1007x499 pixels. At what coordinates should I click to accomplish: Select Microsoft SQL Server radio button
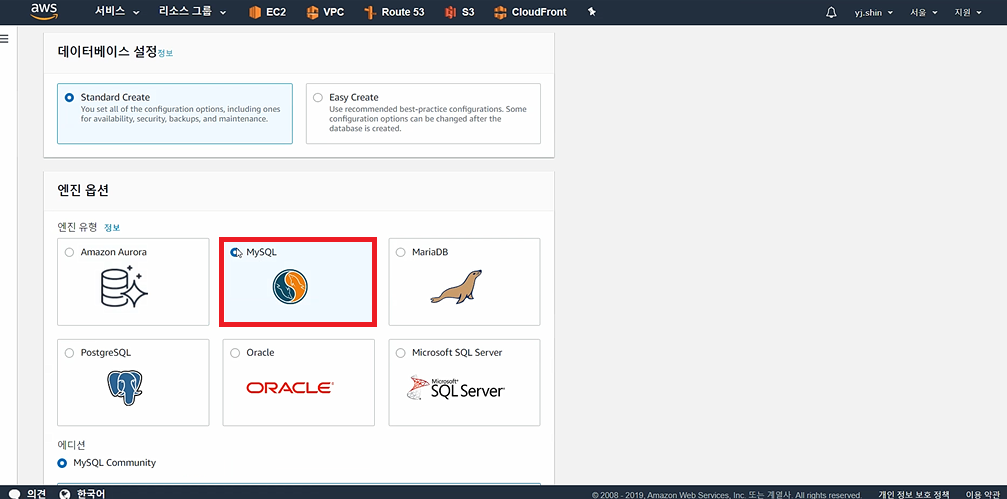point(401,353)
